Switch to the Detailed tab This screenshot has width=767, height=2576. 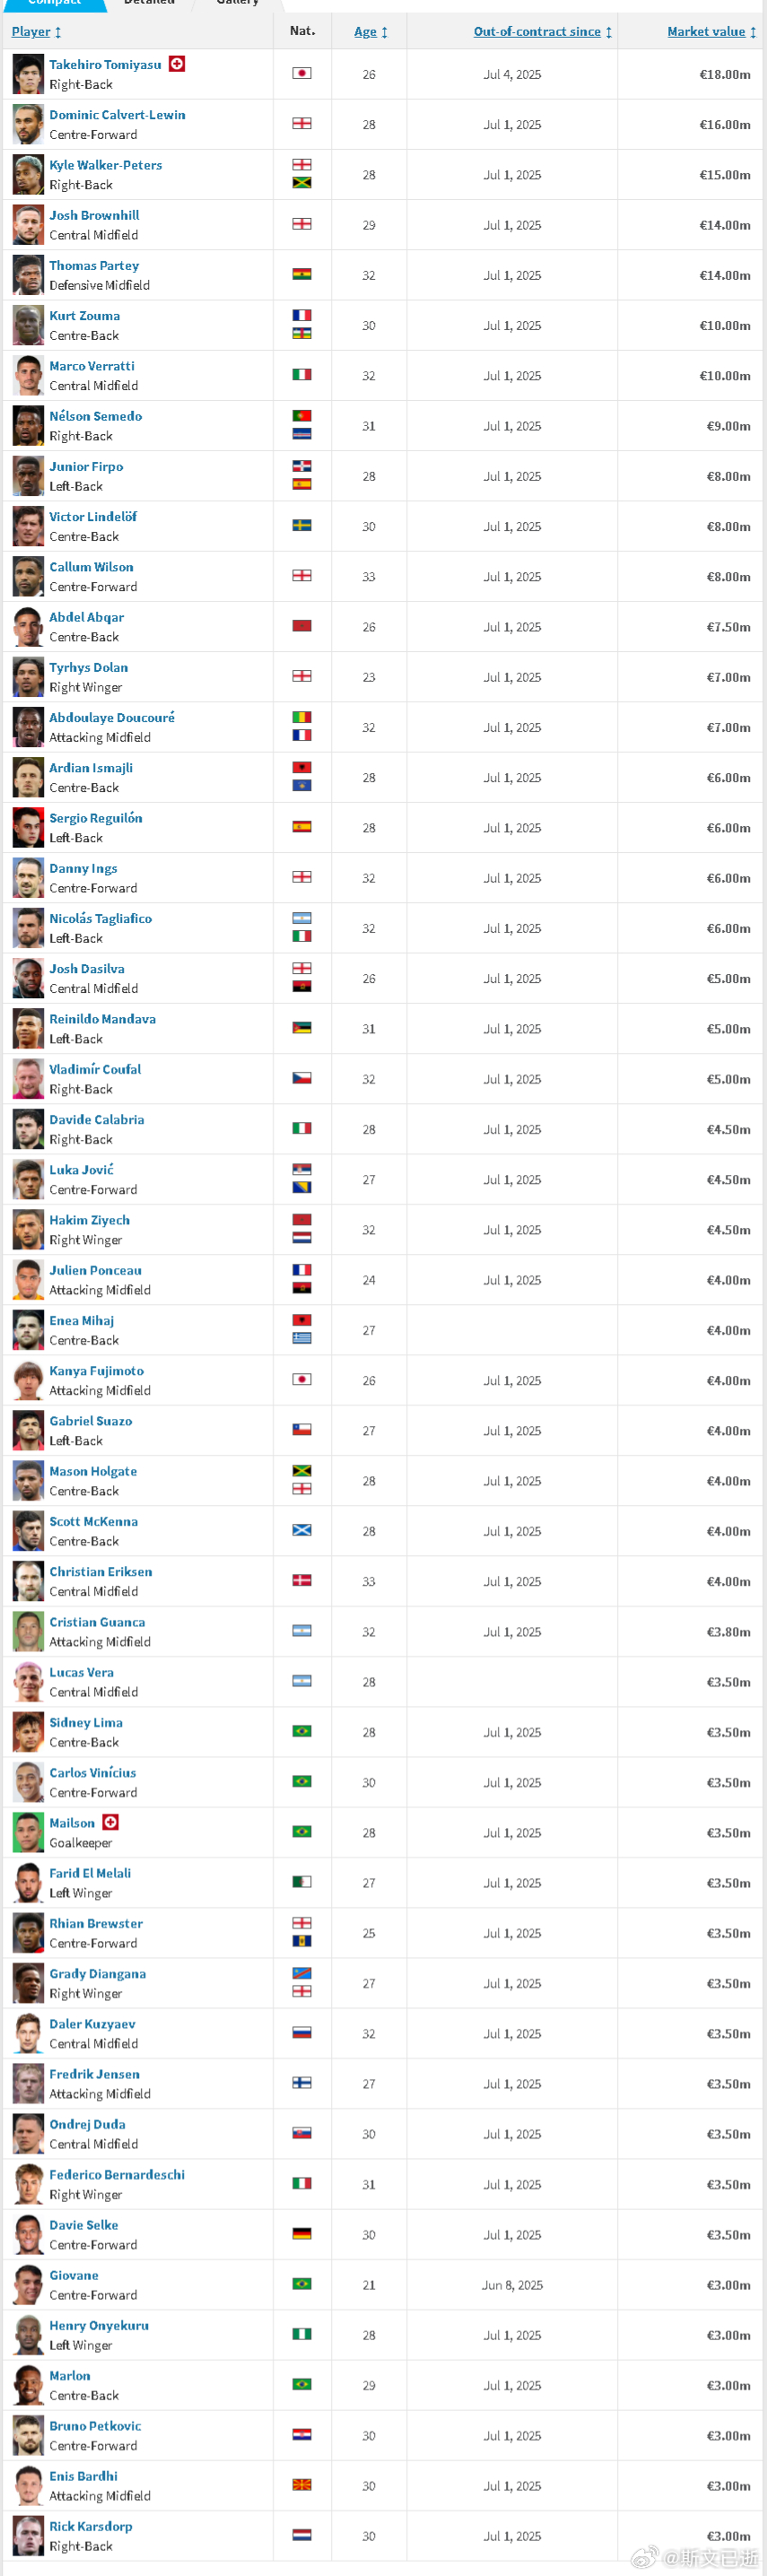tap(149, 3)
